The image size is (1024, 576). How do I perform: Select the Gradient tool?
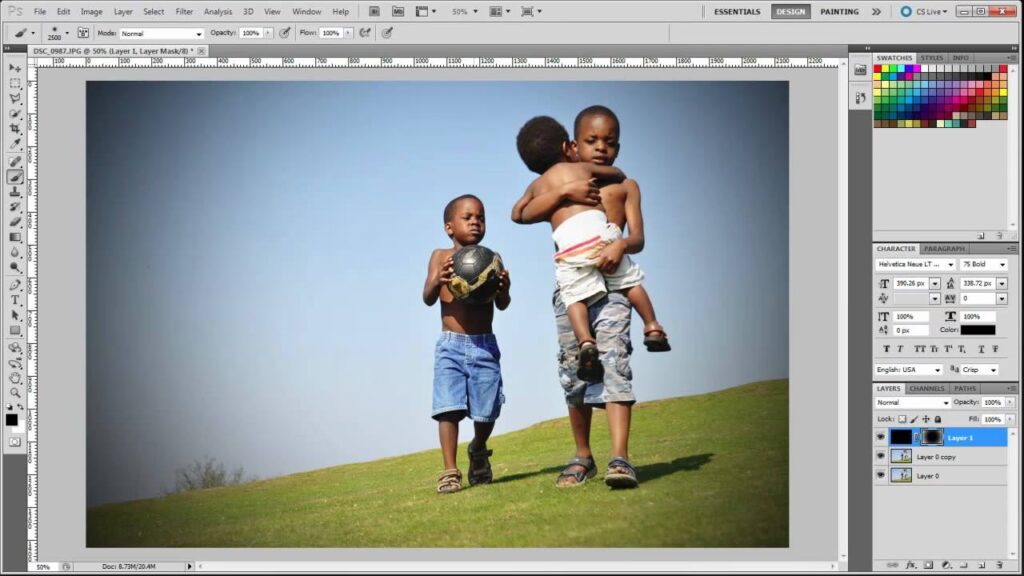[x=15, y=238]
